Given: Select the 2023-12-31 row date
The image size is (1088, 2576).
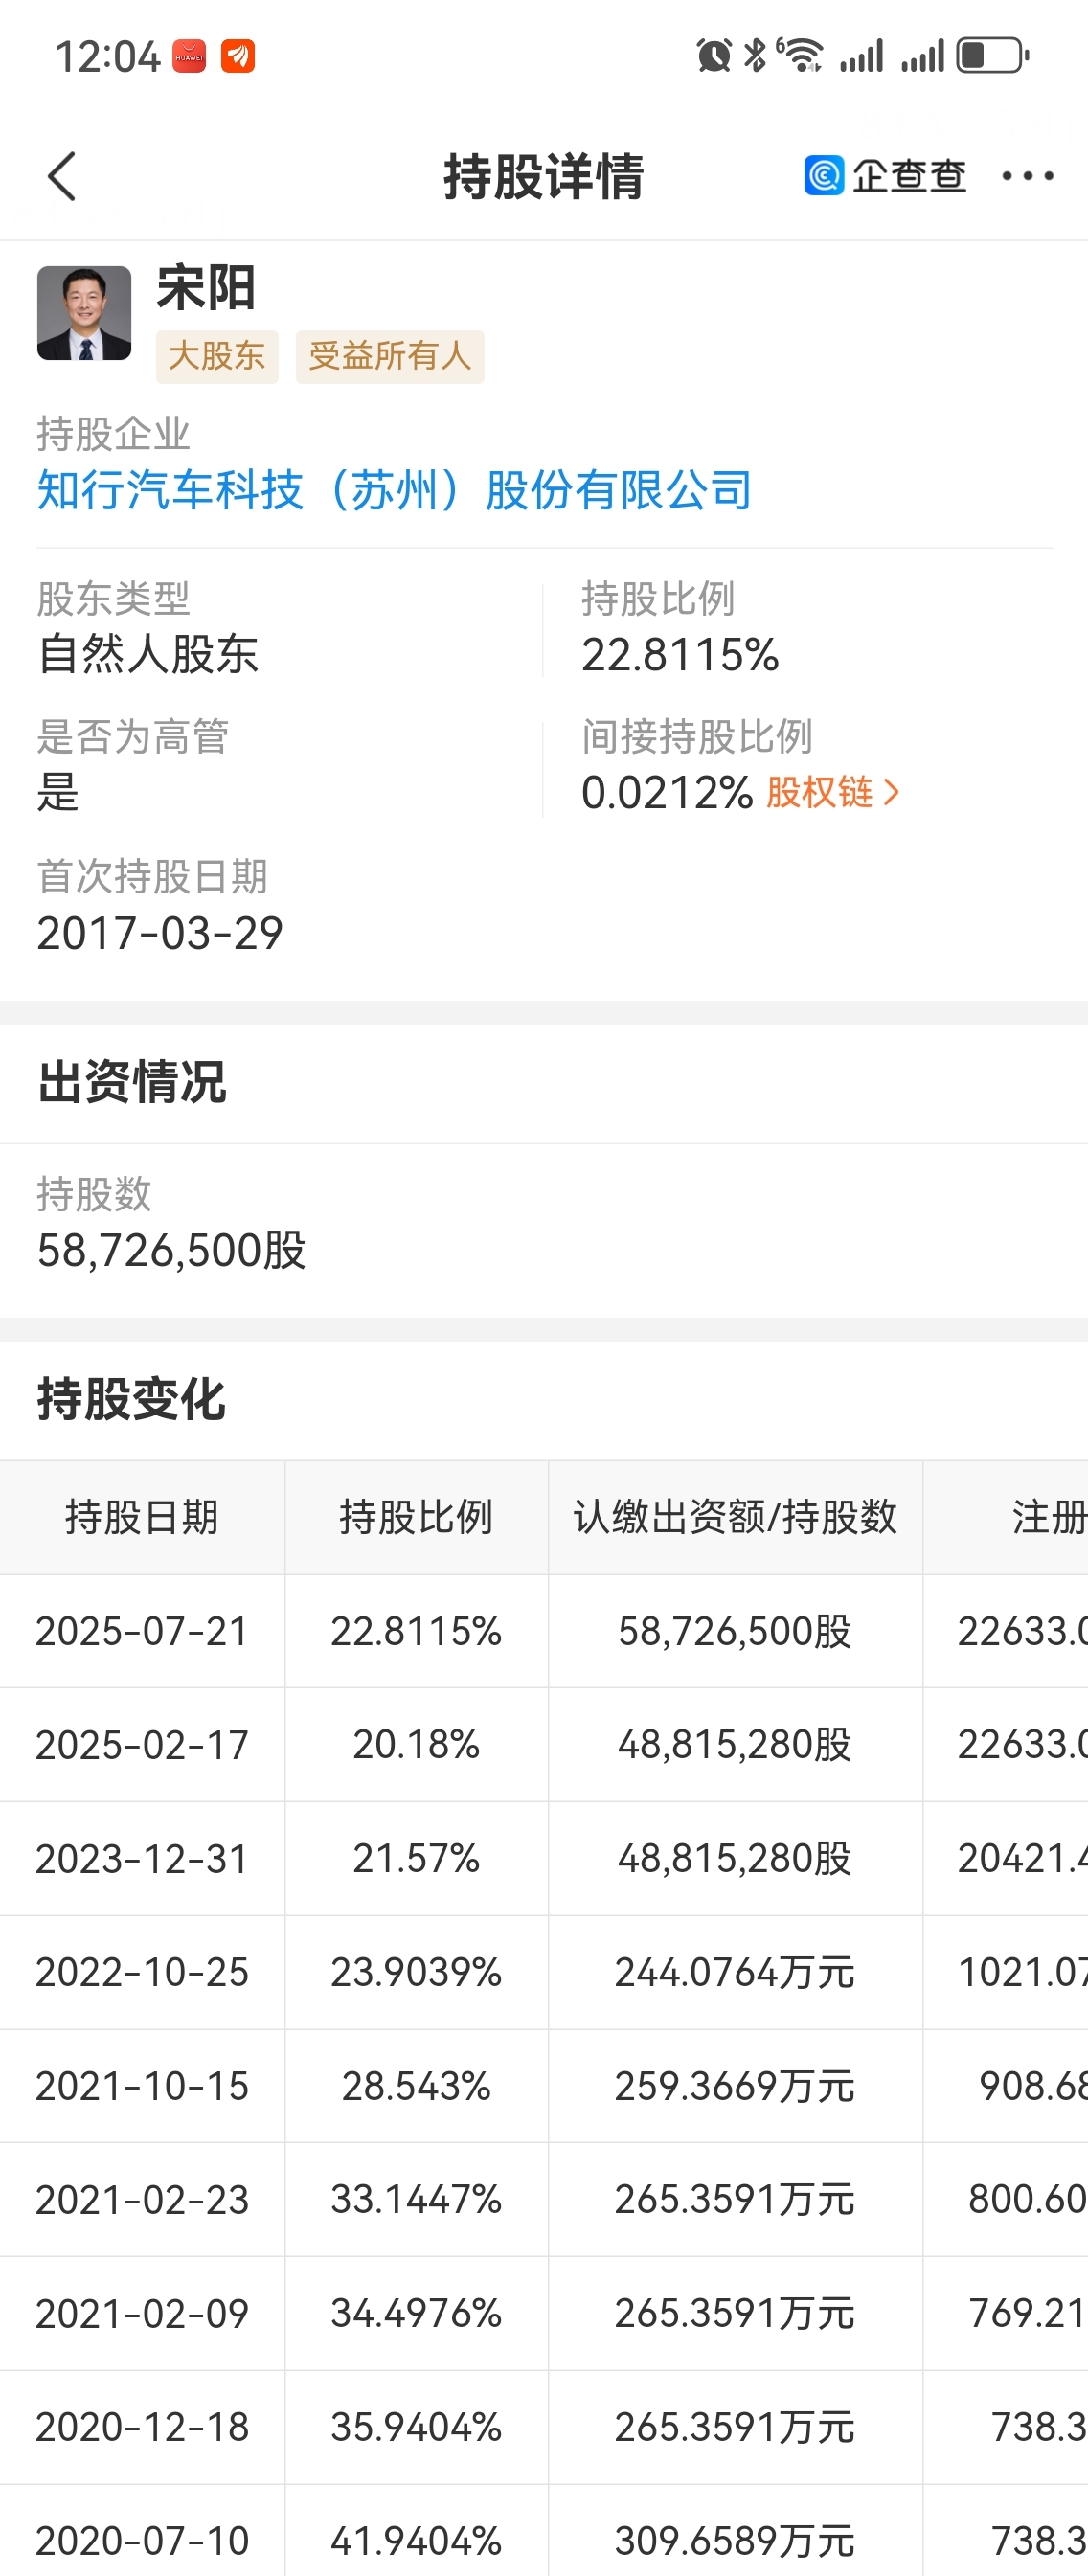Looking at the screenshot, I should pyautogui.click(x=142, y=1859).
